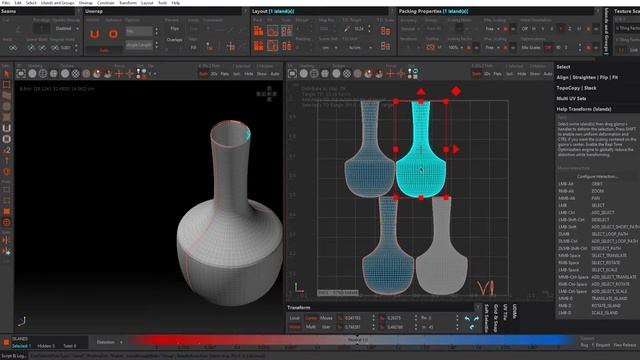Click the top Fit icon in Layout panel

pos(272,31)
